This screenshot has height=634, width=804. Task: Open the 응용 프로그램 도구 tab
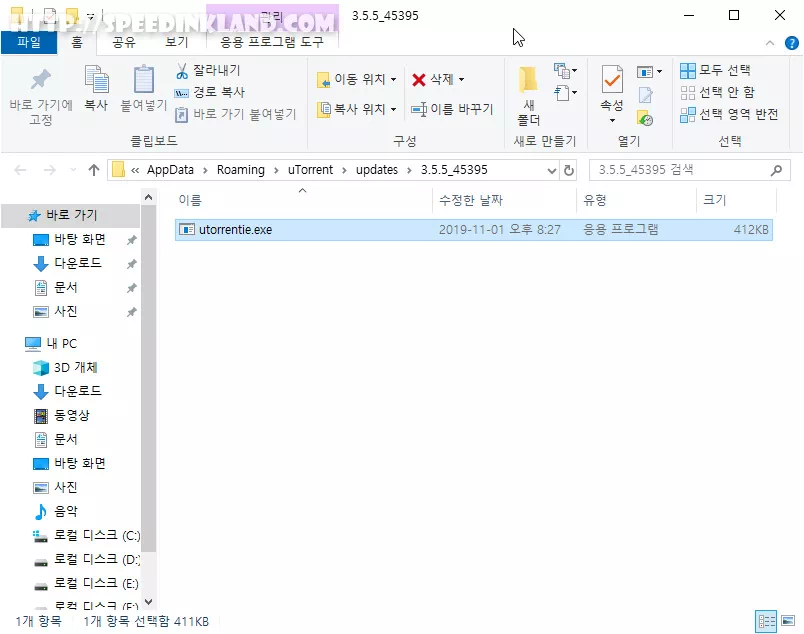click(272, 42)
